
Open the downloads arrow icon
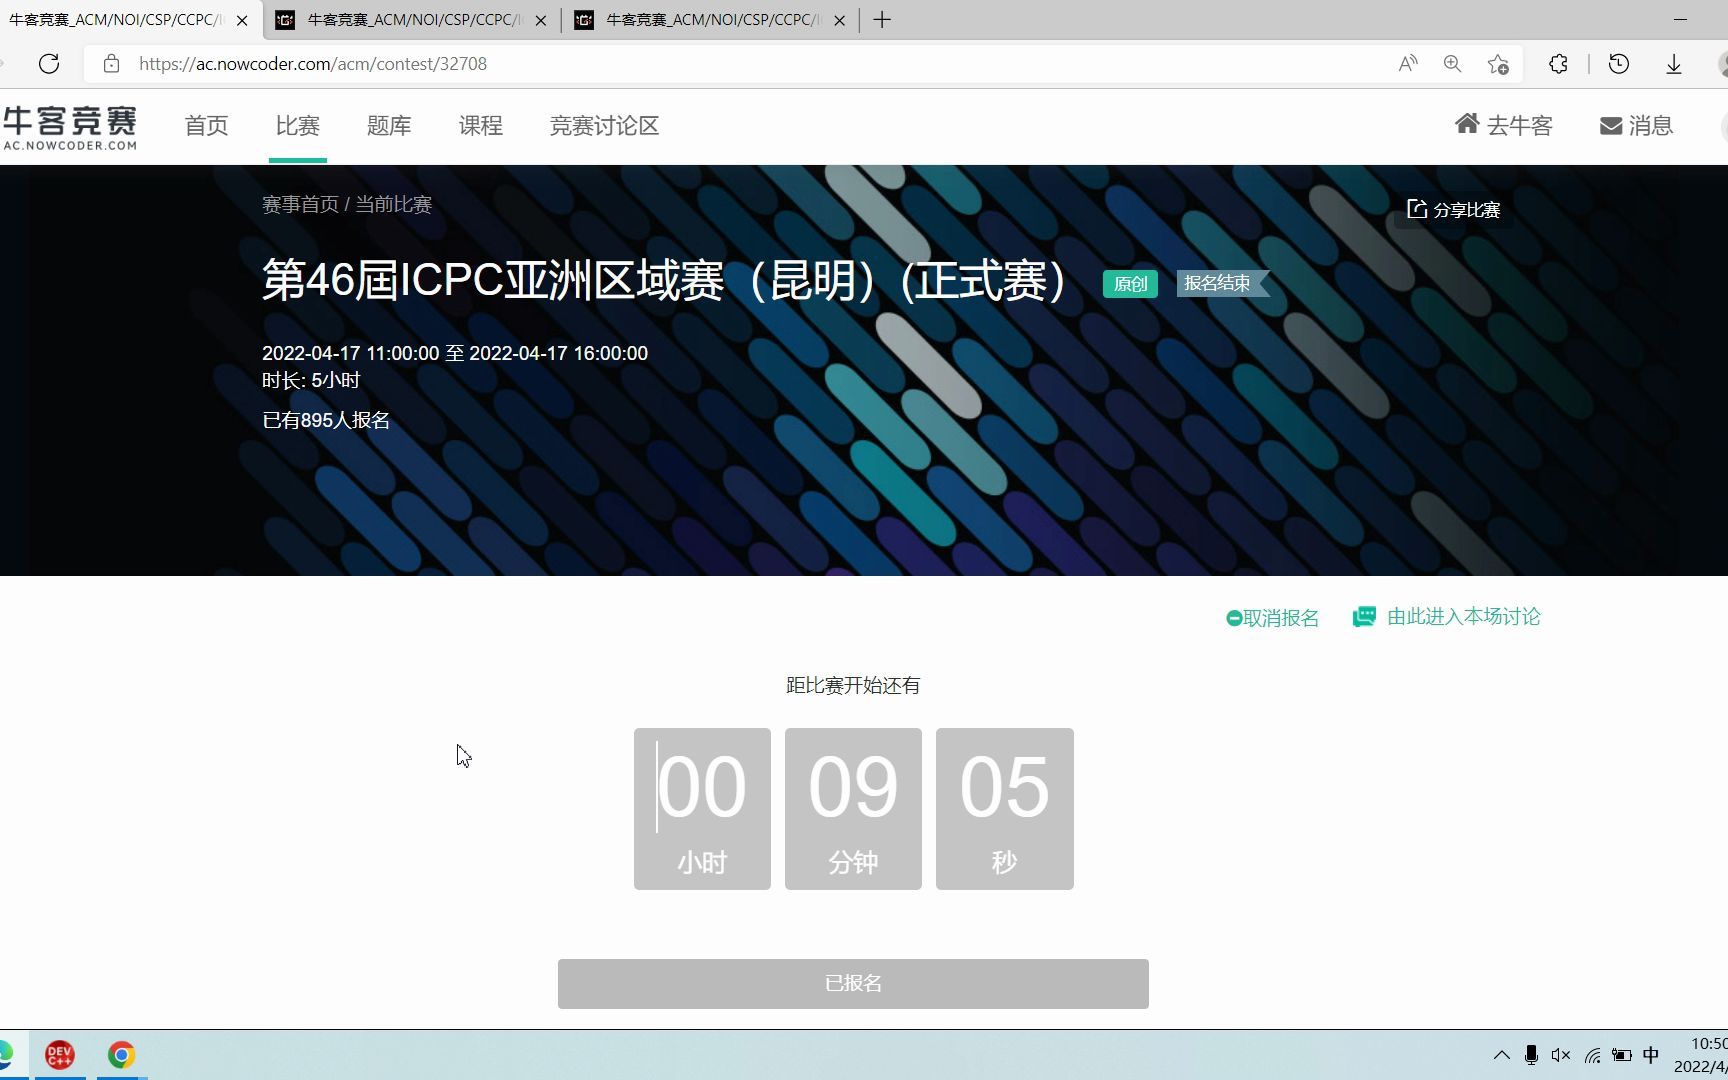tap(1674, 64)
